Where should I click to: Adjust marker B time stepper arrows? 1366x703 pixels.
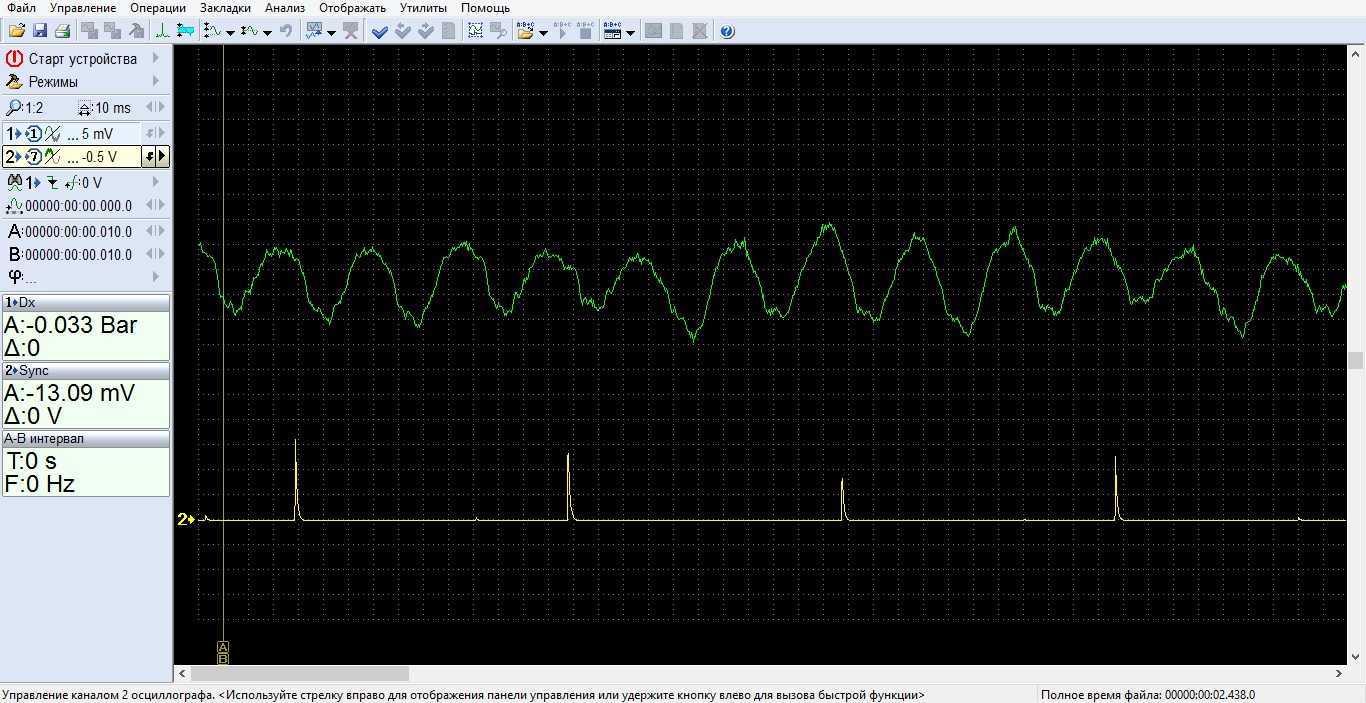156,254
